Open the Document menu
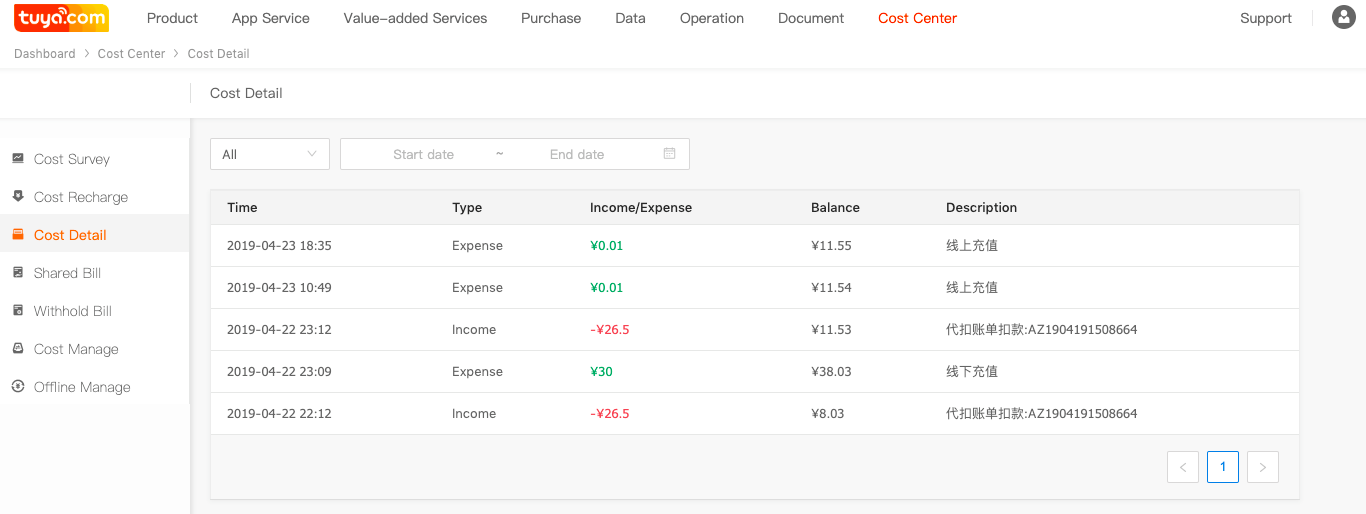Viewport: 1366px width, 514px height. (811, 18)
